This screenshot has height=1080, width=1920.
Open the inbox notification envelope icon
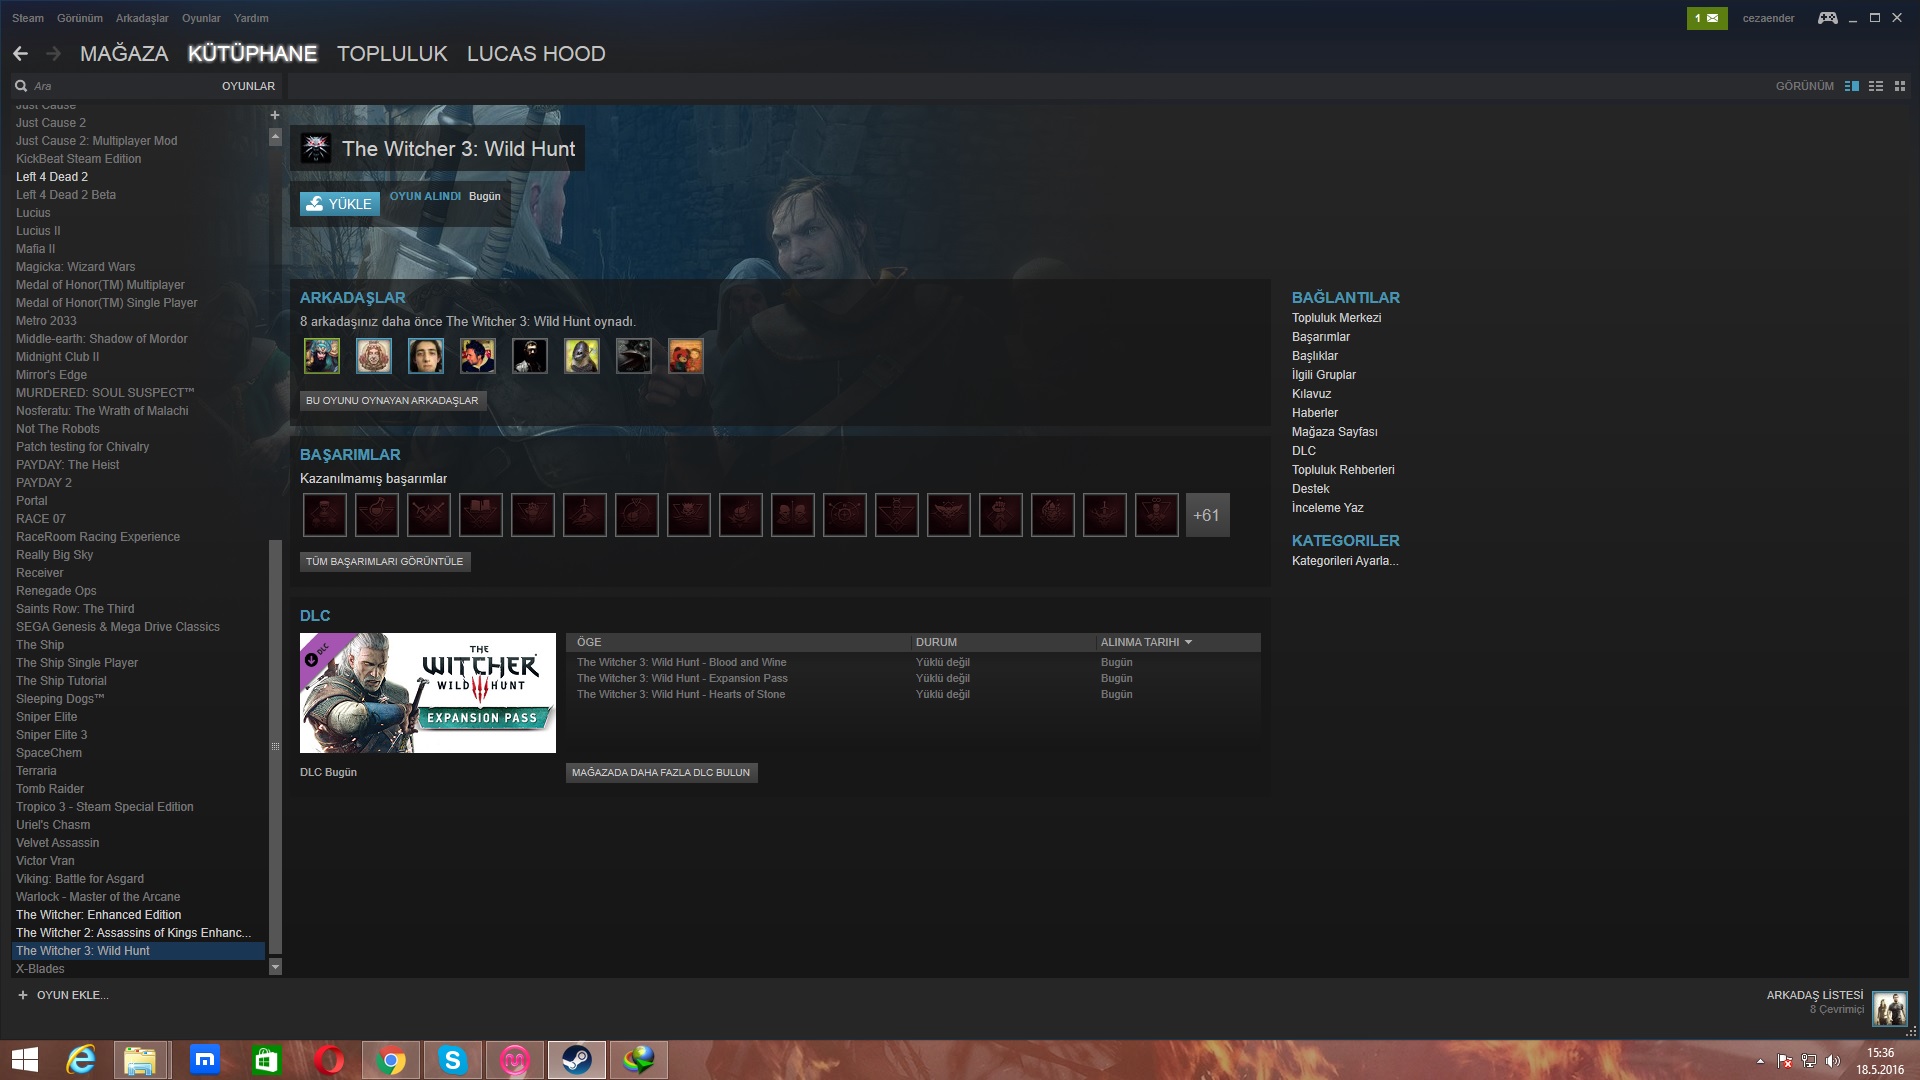tap(1707, 18)
